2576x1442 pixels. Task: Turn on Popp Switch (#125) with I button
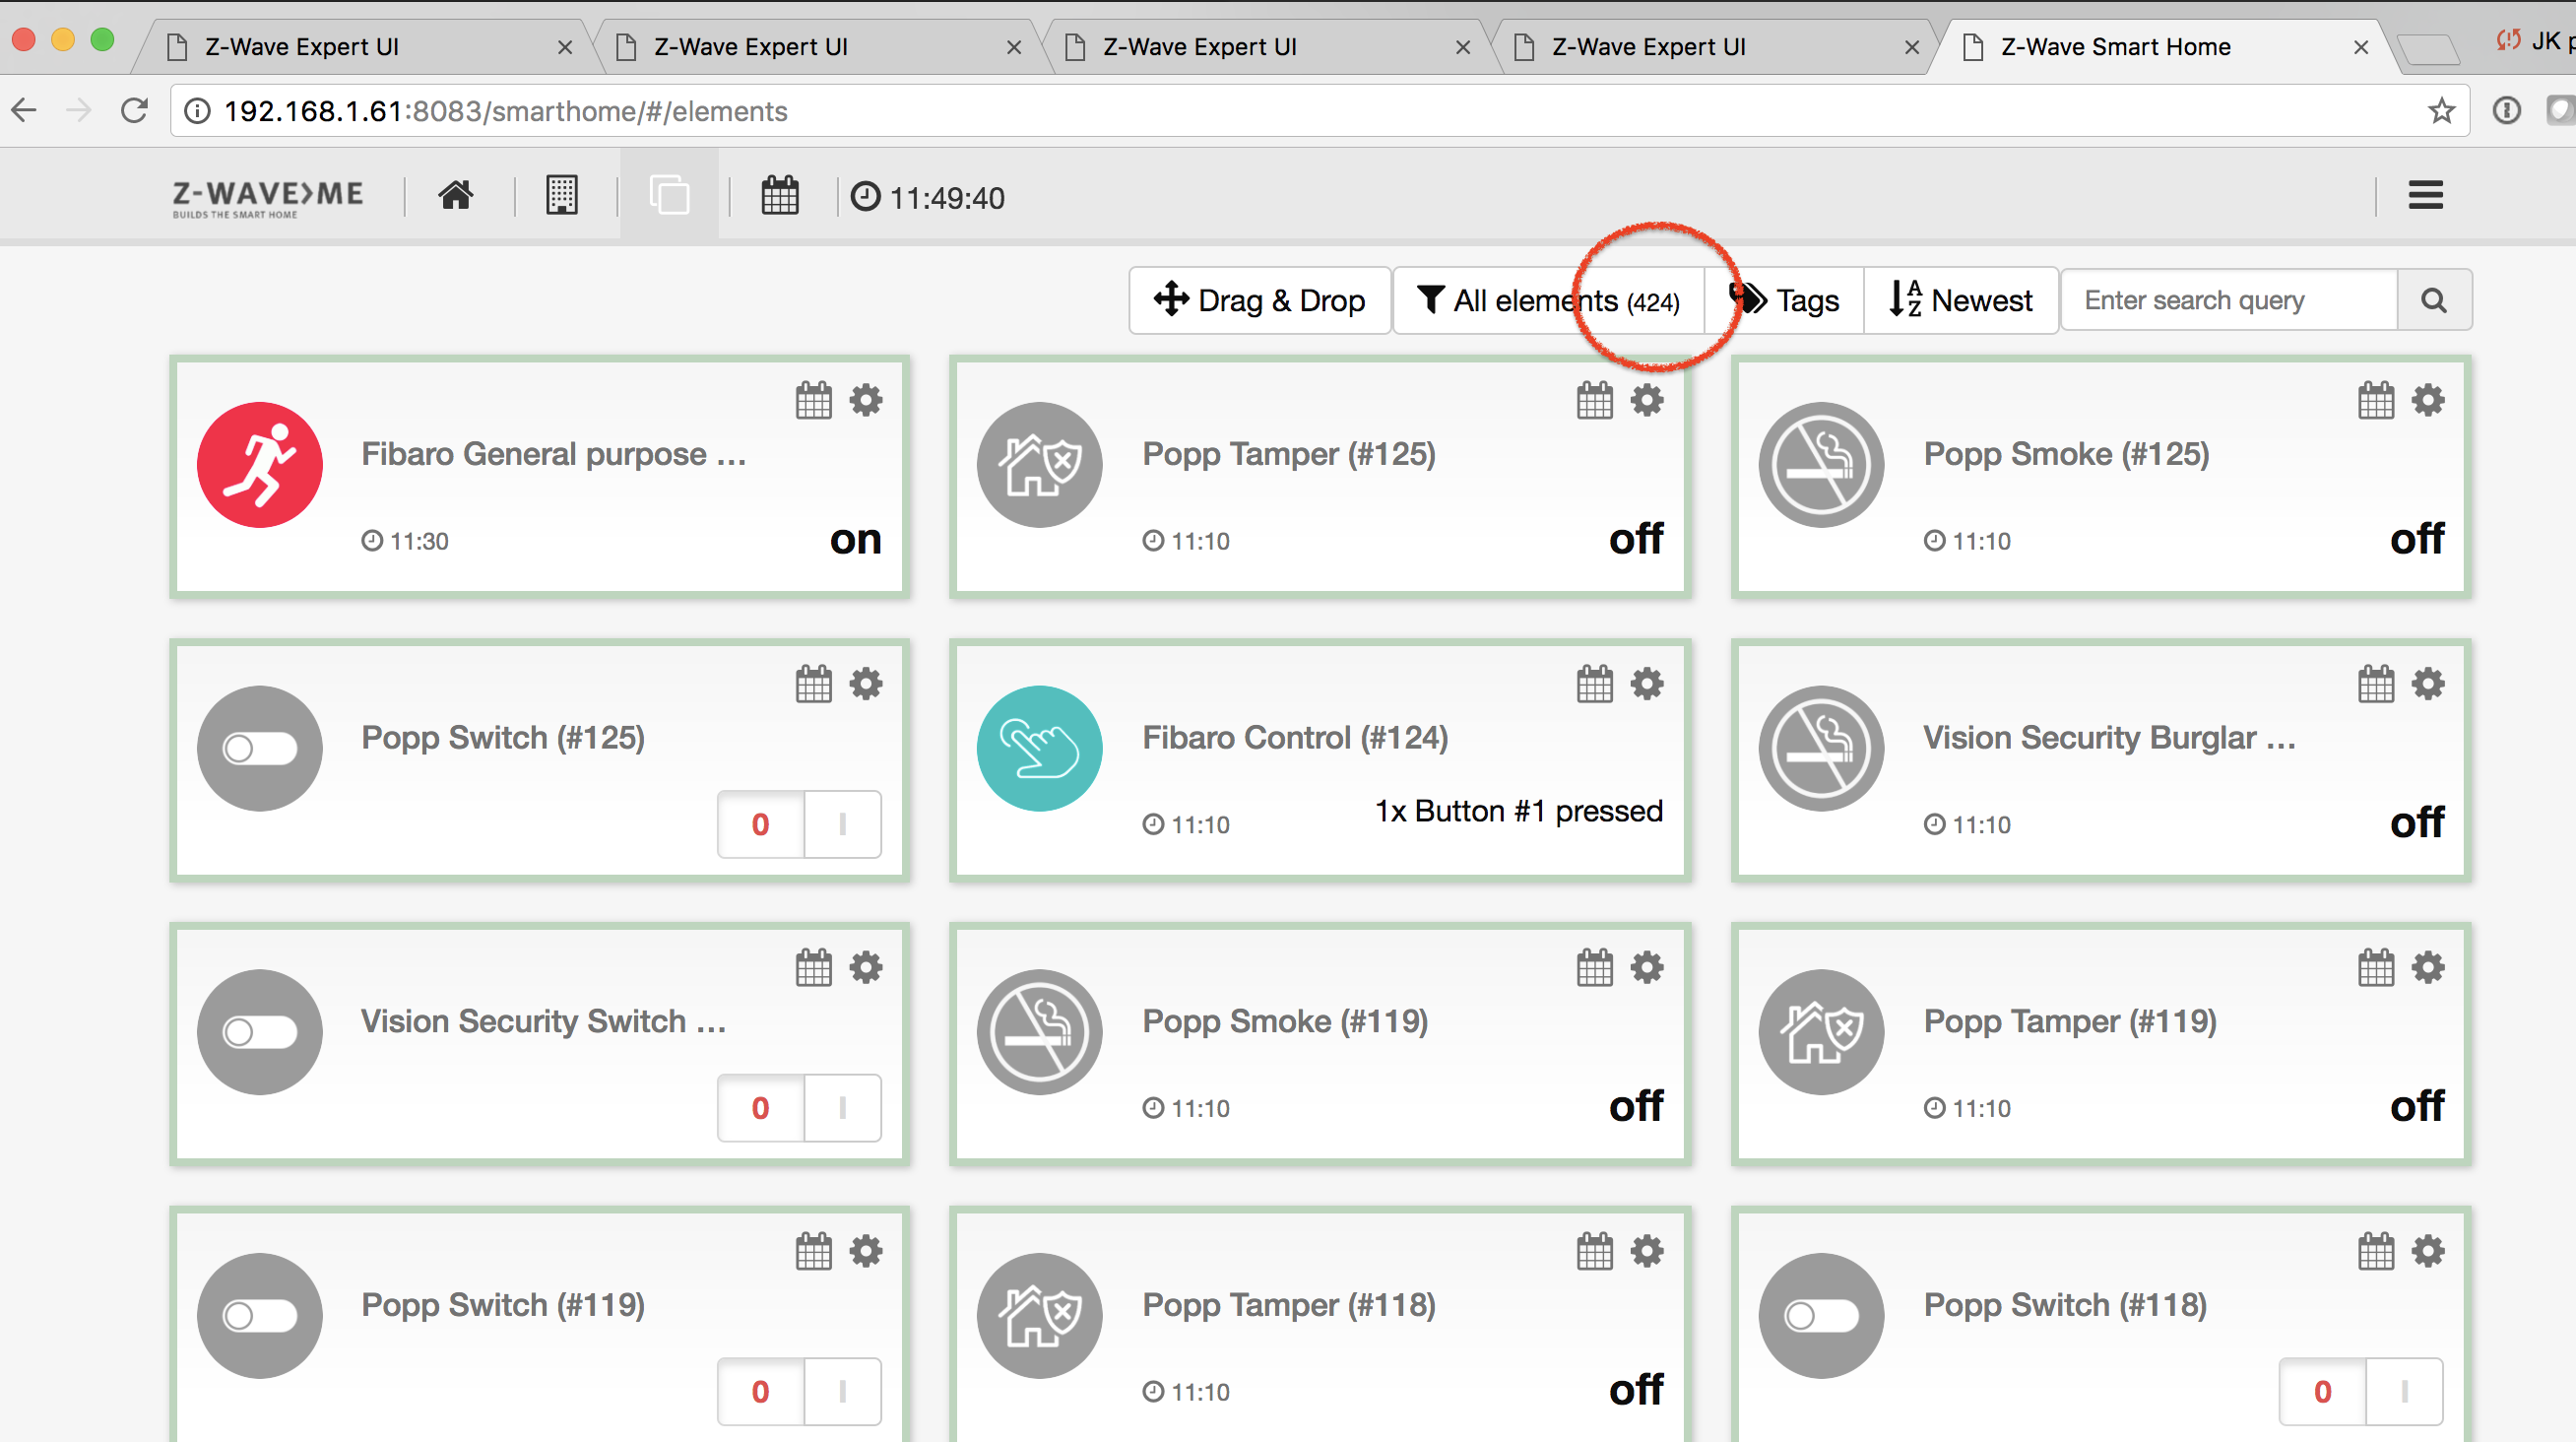click(x=842, y=824)
